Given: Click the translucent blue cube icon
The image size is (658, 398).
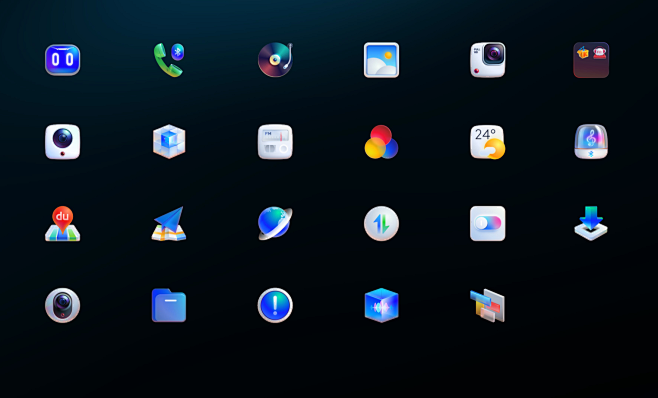Looking at the screenshot, I should (169, 141).
